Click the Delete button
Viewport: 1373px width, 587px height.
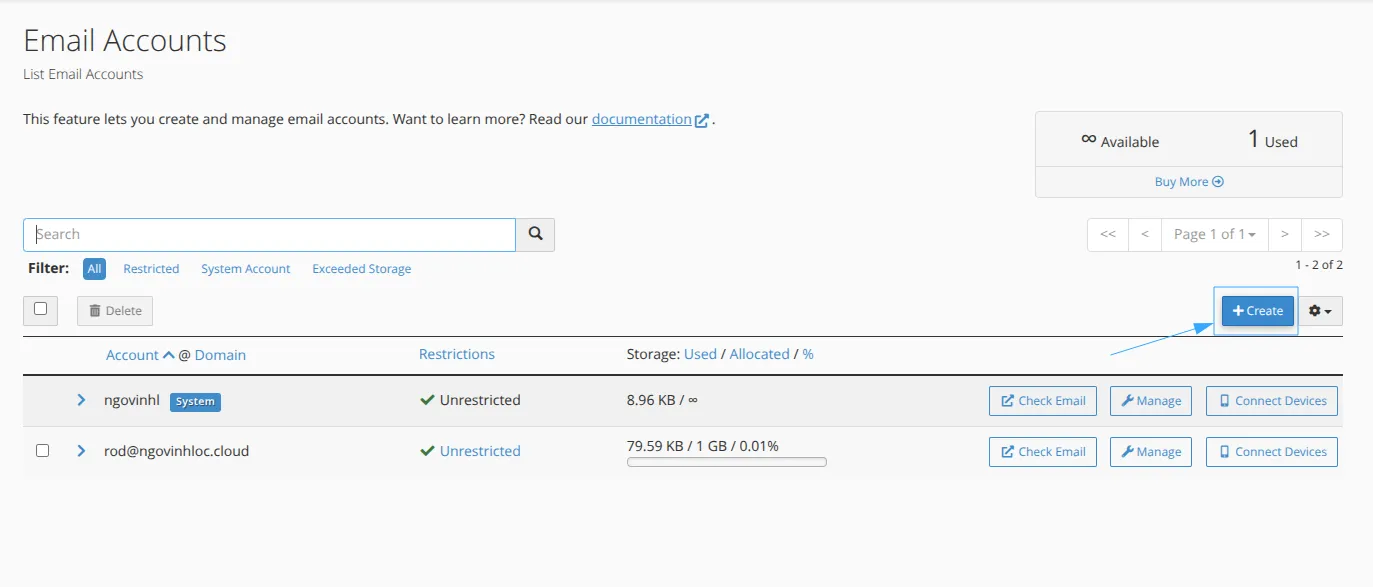[115, 311]
